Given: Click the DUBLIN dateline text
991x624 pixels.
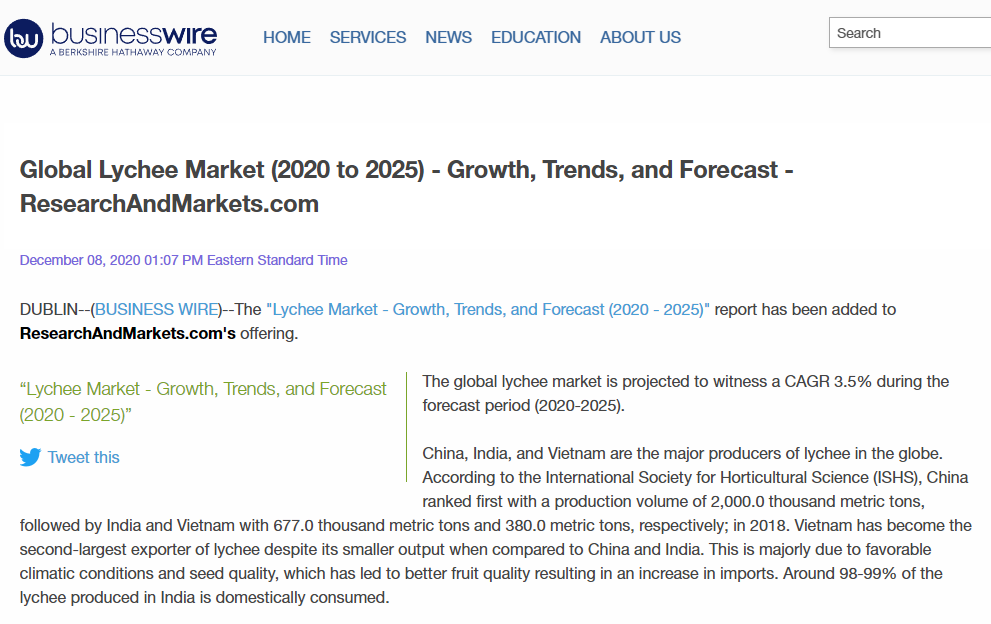Looking at the screenshot, I should point(52,309).
